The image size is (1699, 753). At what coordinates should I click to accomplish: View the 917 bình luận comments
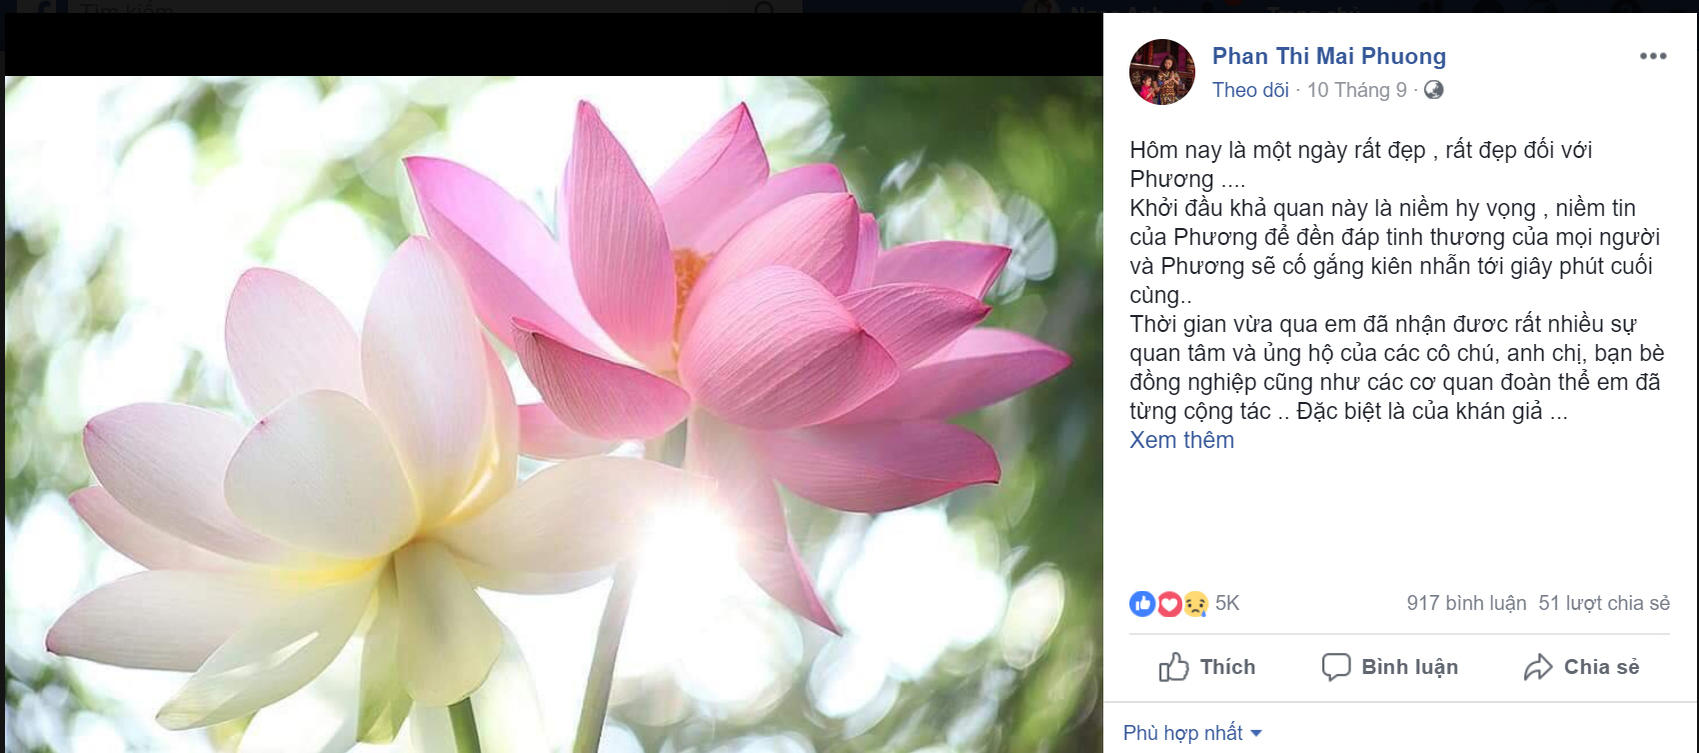[x=1466, y=603]
